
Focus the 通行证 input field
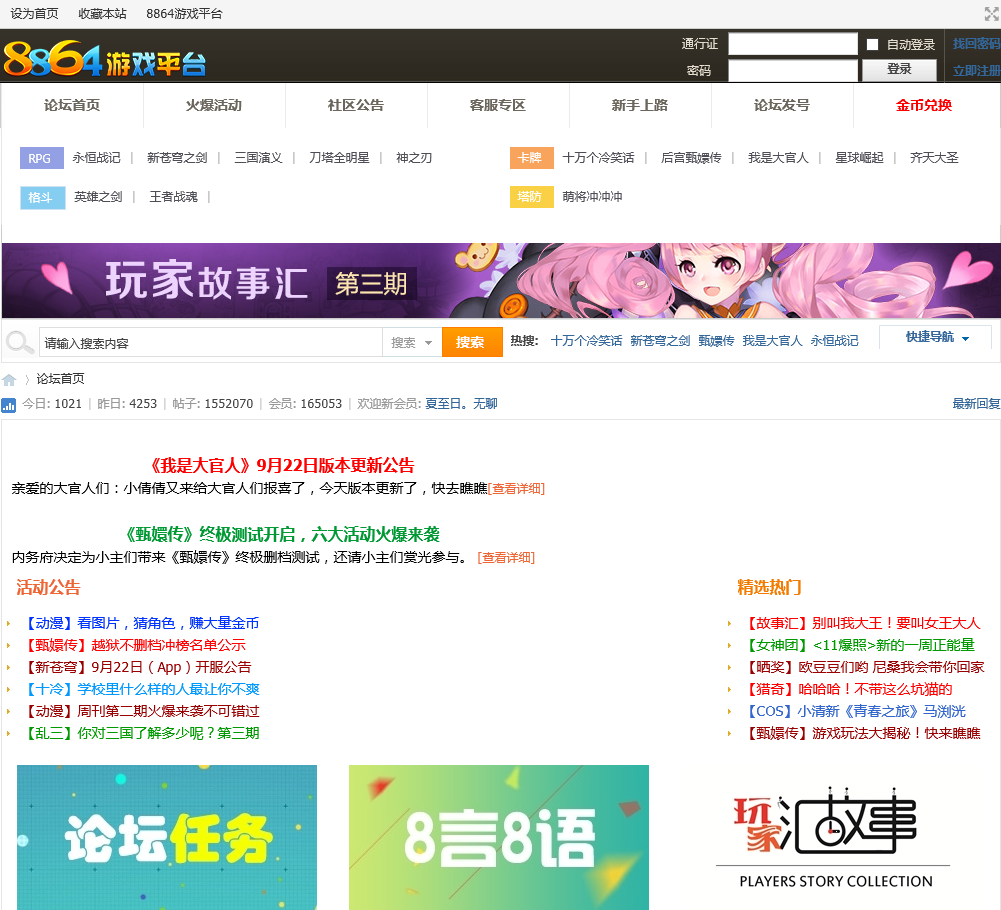tap(793, 44)
